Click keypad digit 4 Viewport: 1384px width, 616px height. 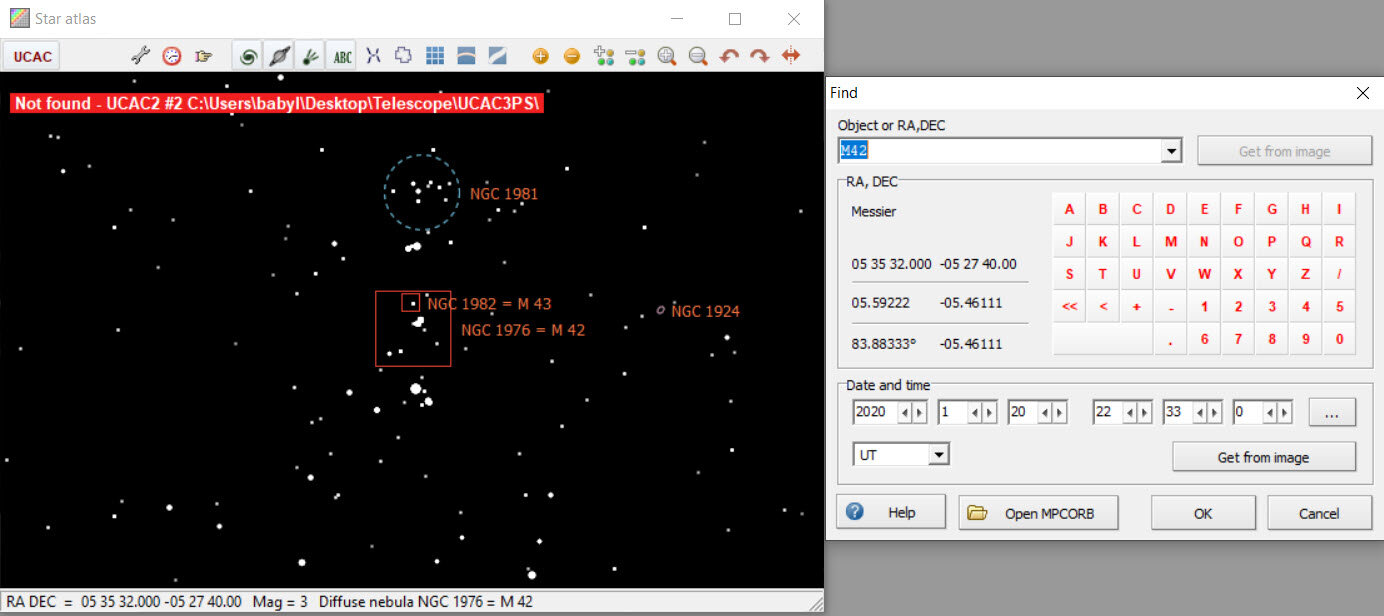(1305, 306)
